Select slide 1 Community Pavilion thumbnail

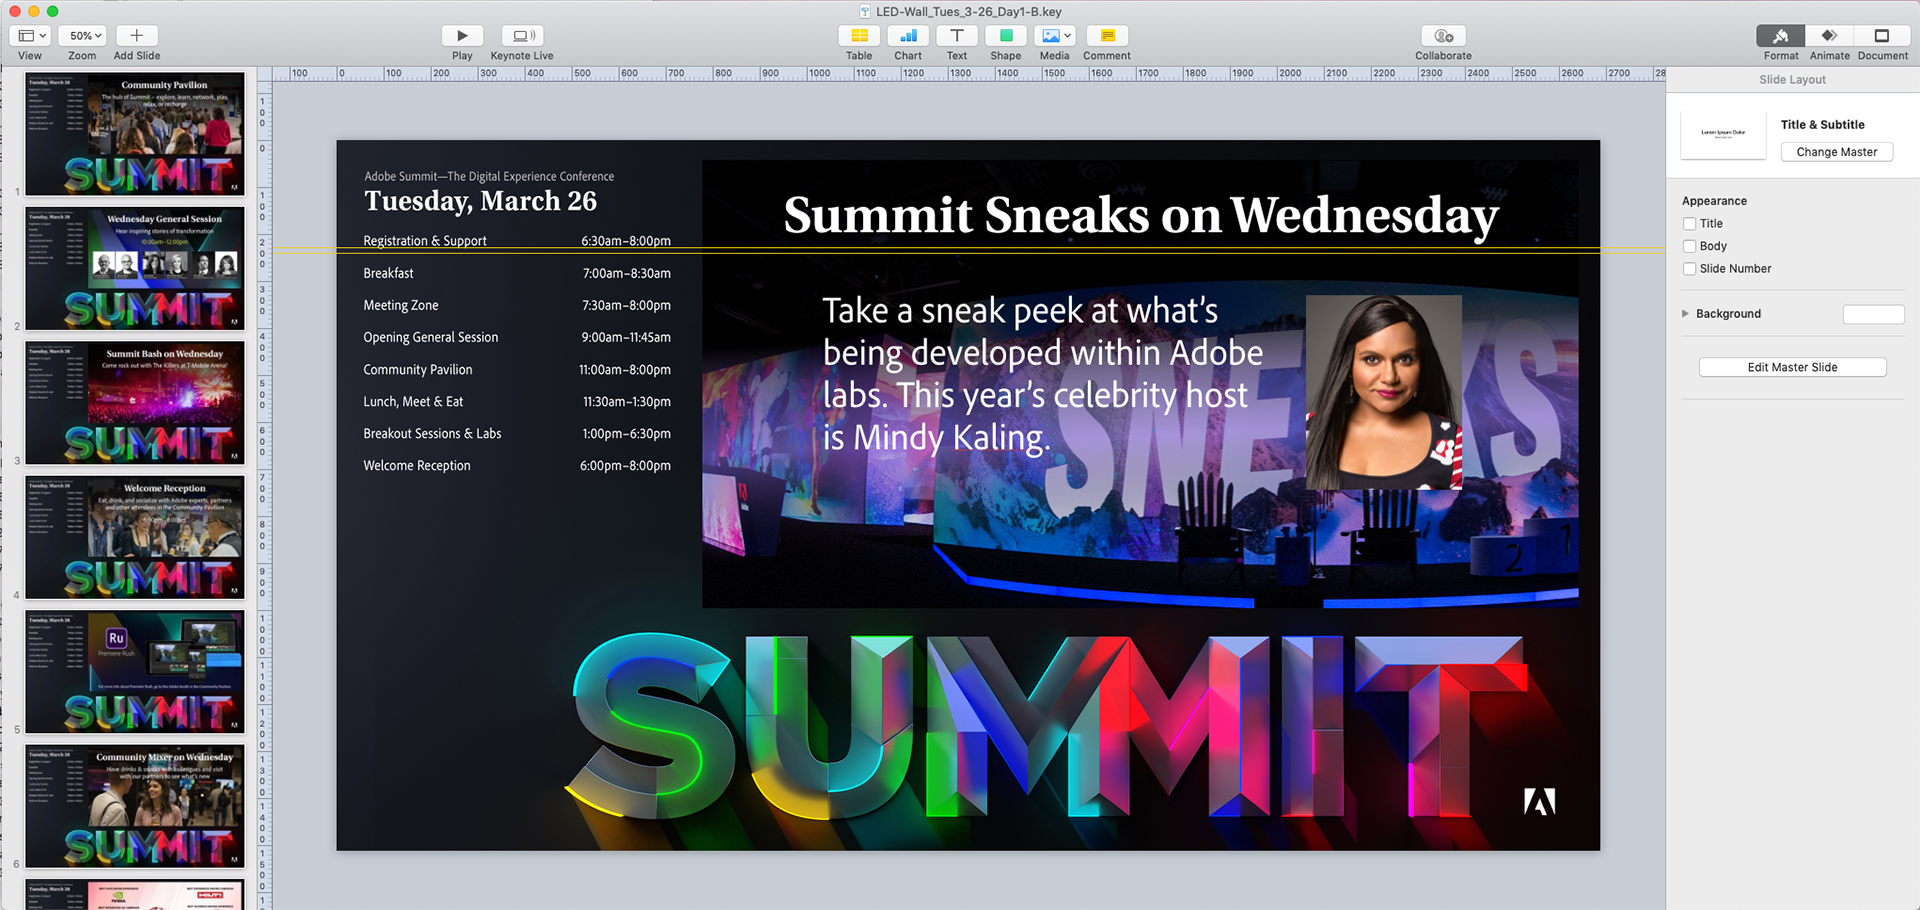click(135, 133)
